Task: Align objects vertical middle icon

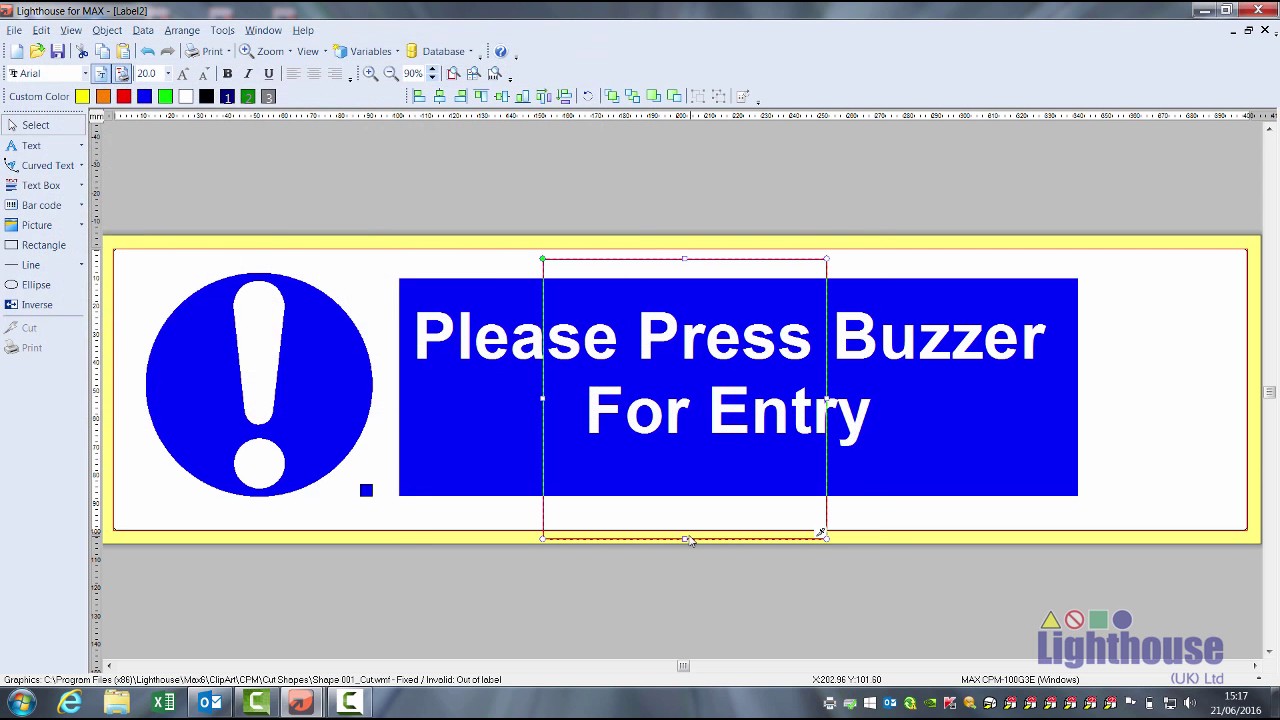Action: click(x=502, y=96)
